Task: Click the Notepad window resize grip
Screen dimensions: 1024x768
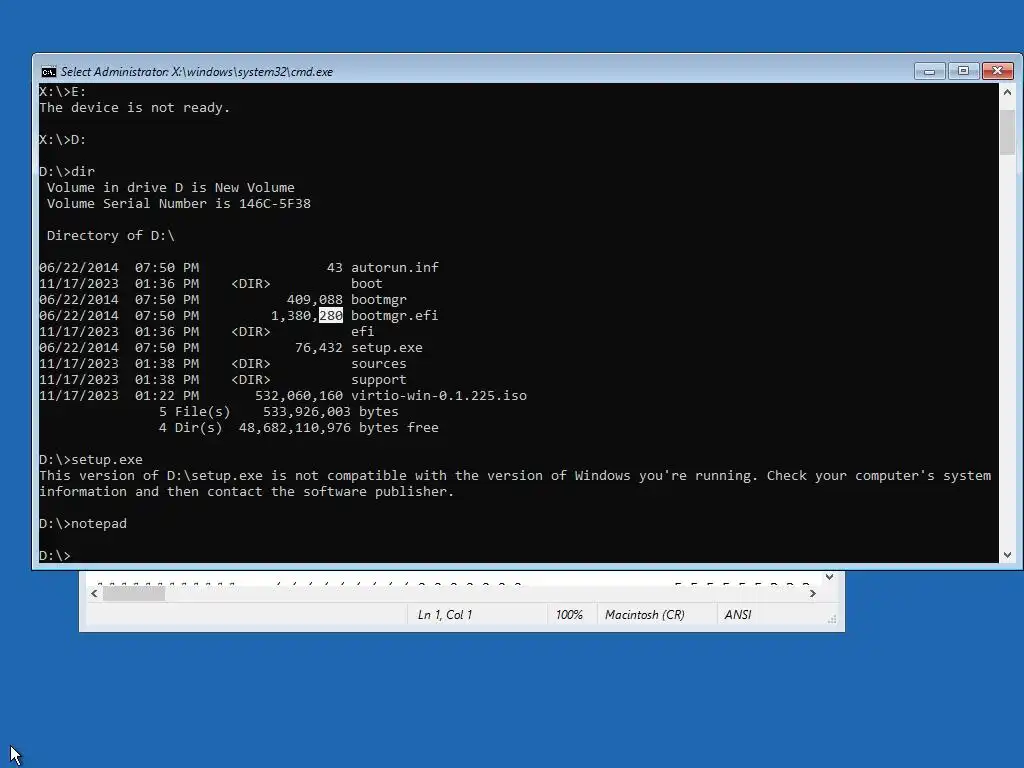Action: tap(831, 619)
